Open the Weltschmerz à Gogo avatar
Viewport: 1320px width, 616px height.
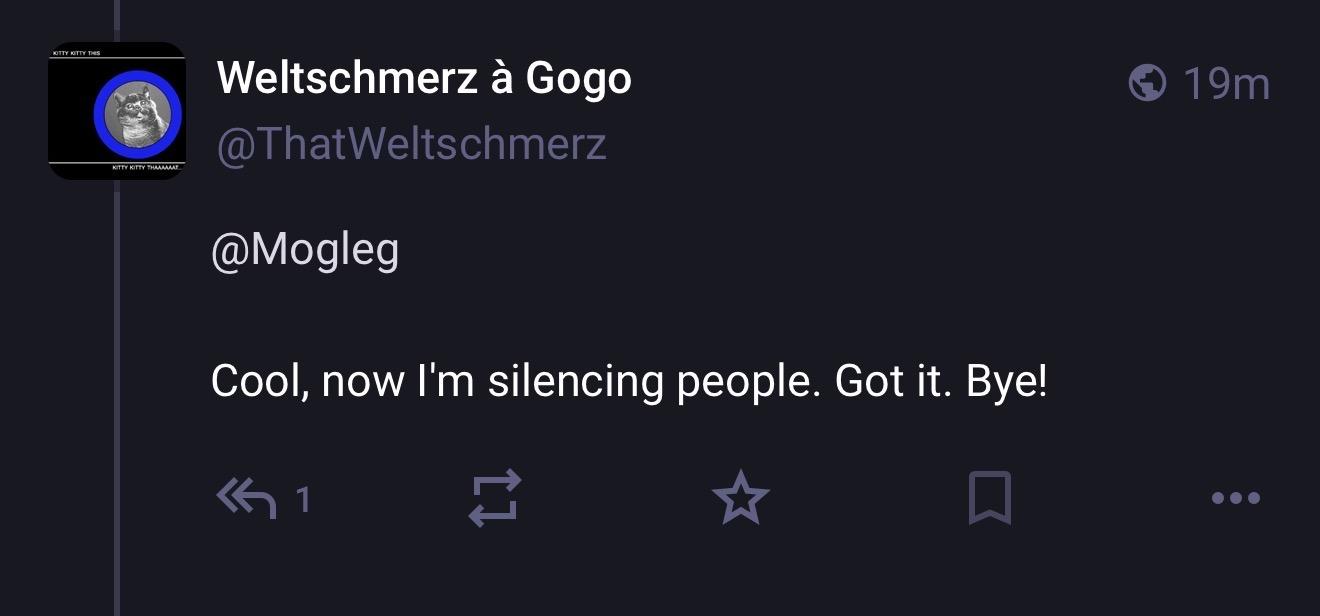pyautogui.click(x=117, y=111)
